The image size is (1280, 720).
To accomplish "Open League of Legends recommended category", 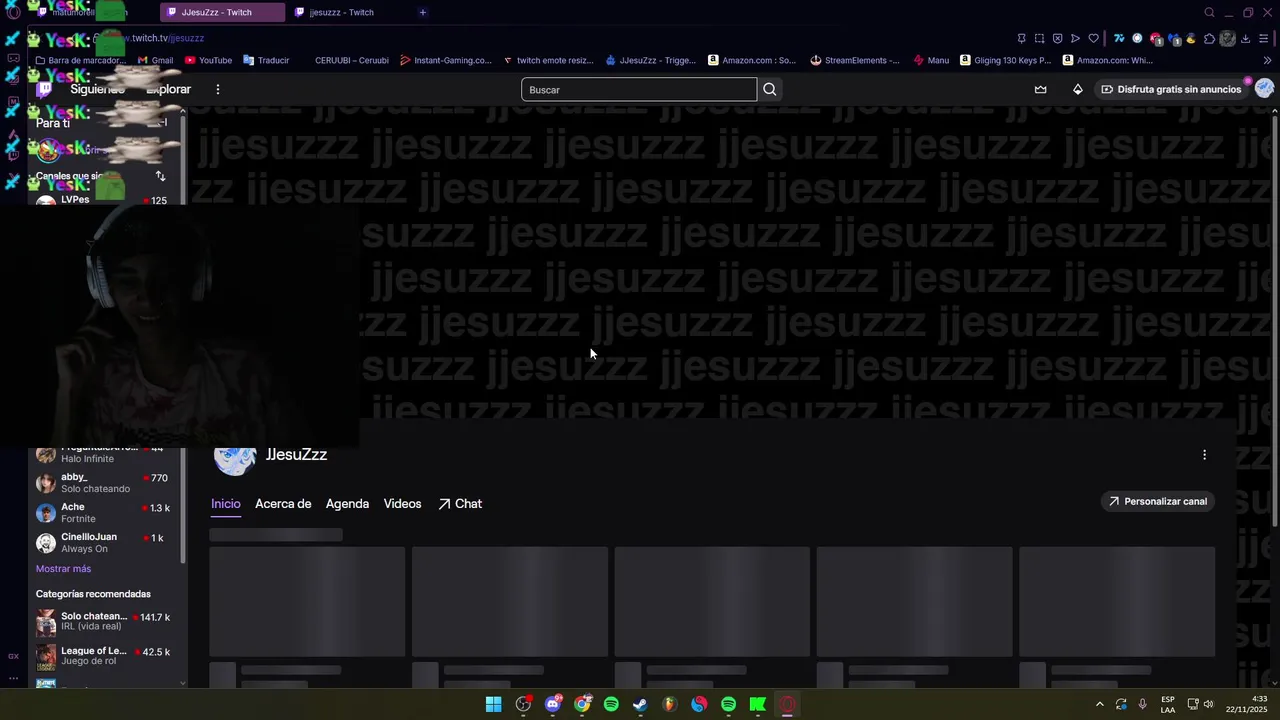I will [x=103, y=656].
